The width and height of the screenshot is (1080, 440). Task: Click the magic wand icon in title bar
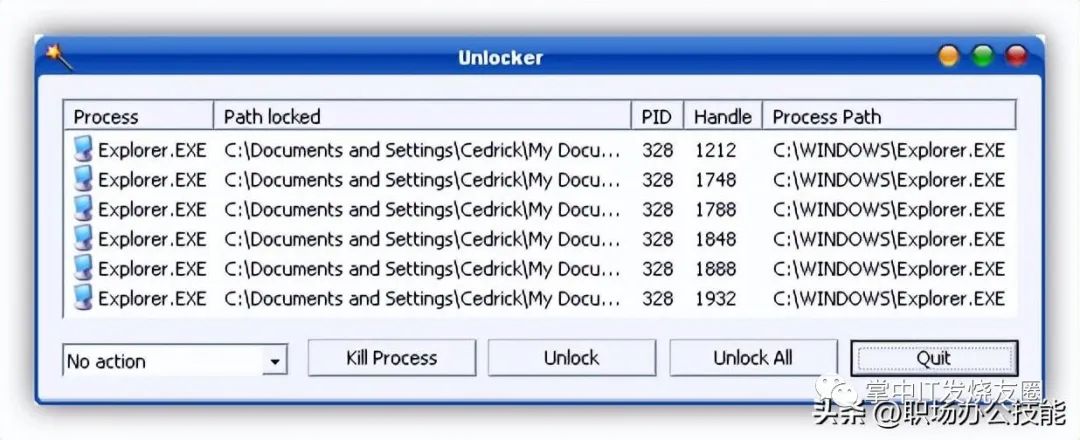tap(59, 56)
